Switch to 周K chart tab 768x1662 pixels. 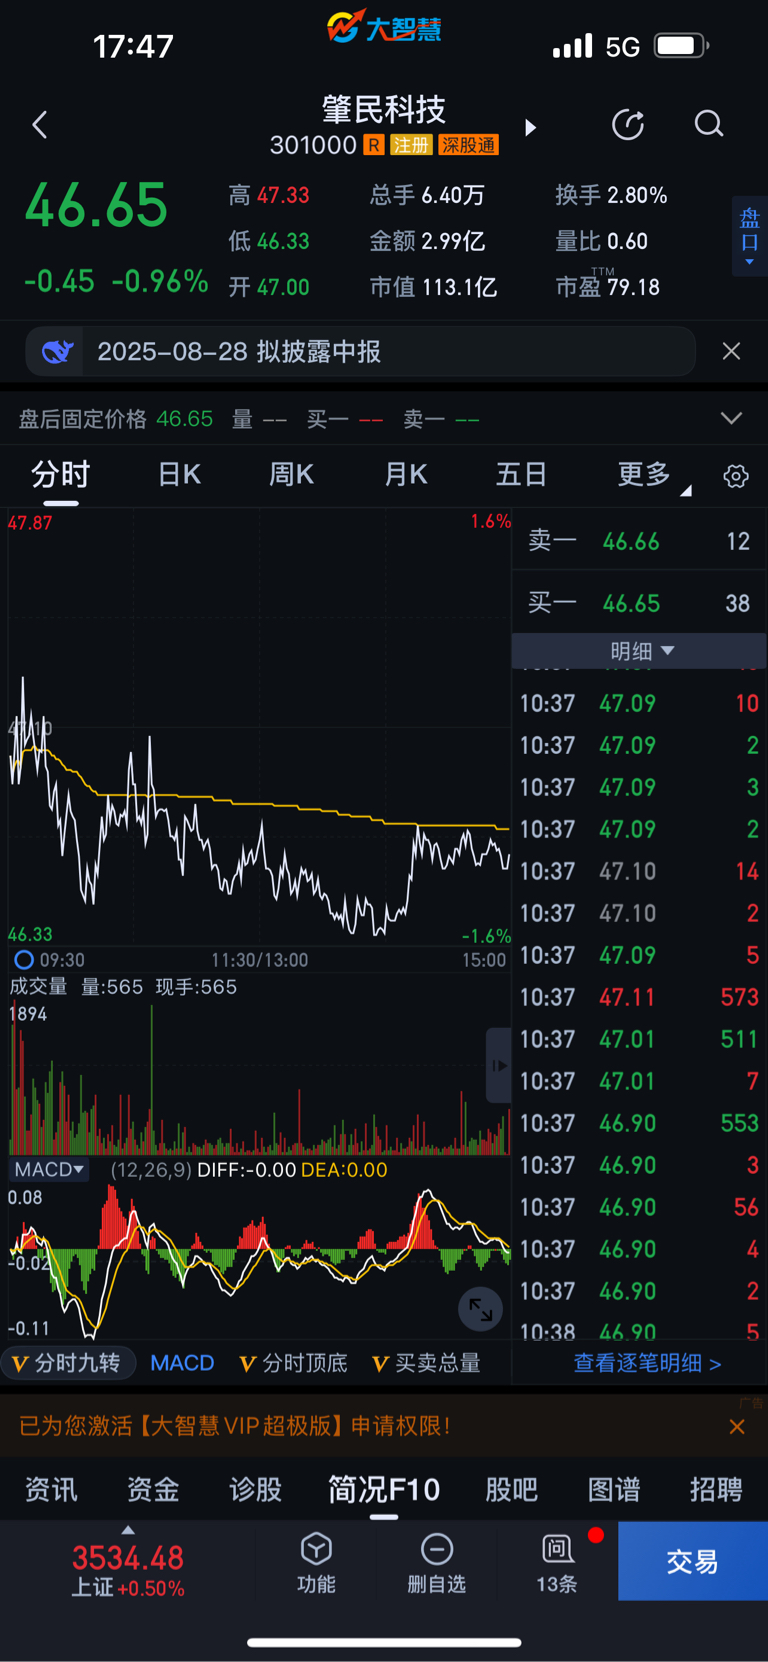pos(291,474)
